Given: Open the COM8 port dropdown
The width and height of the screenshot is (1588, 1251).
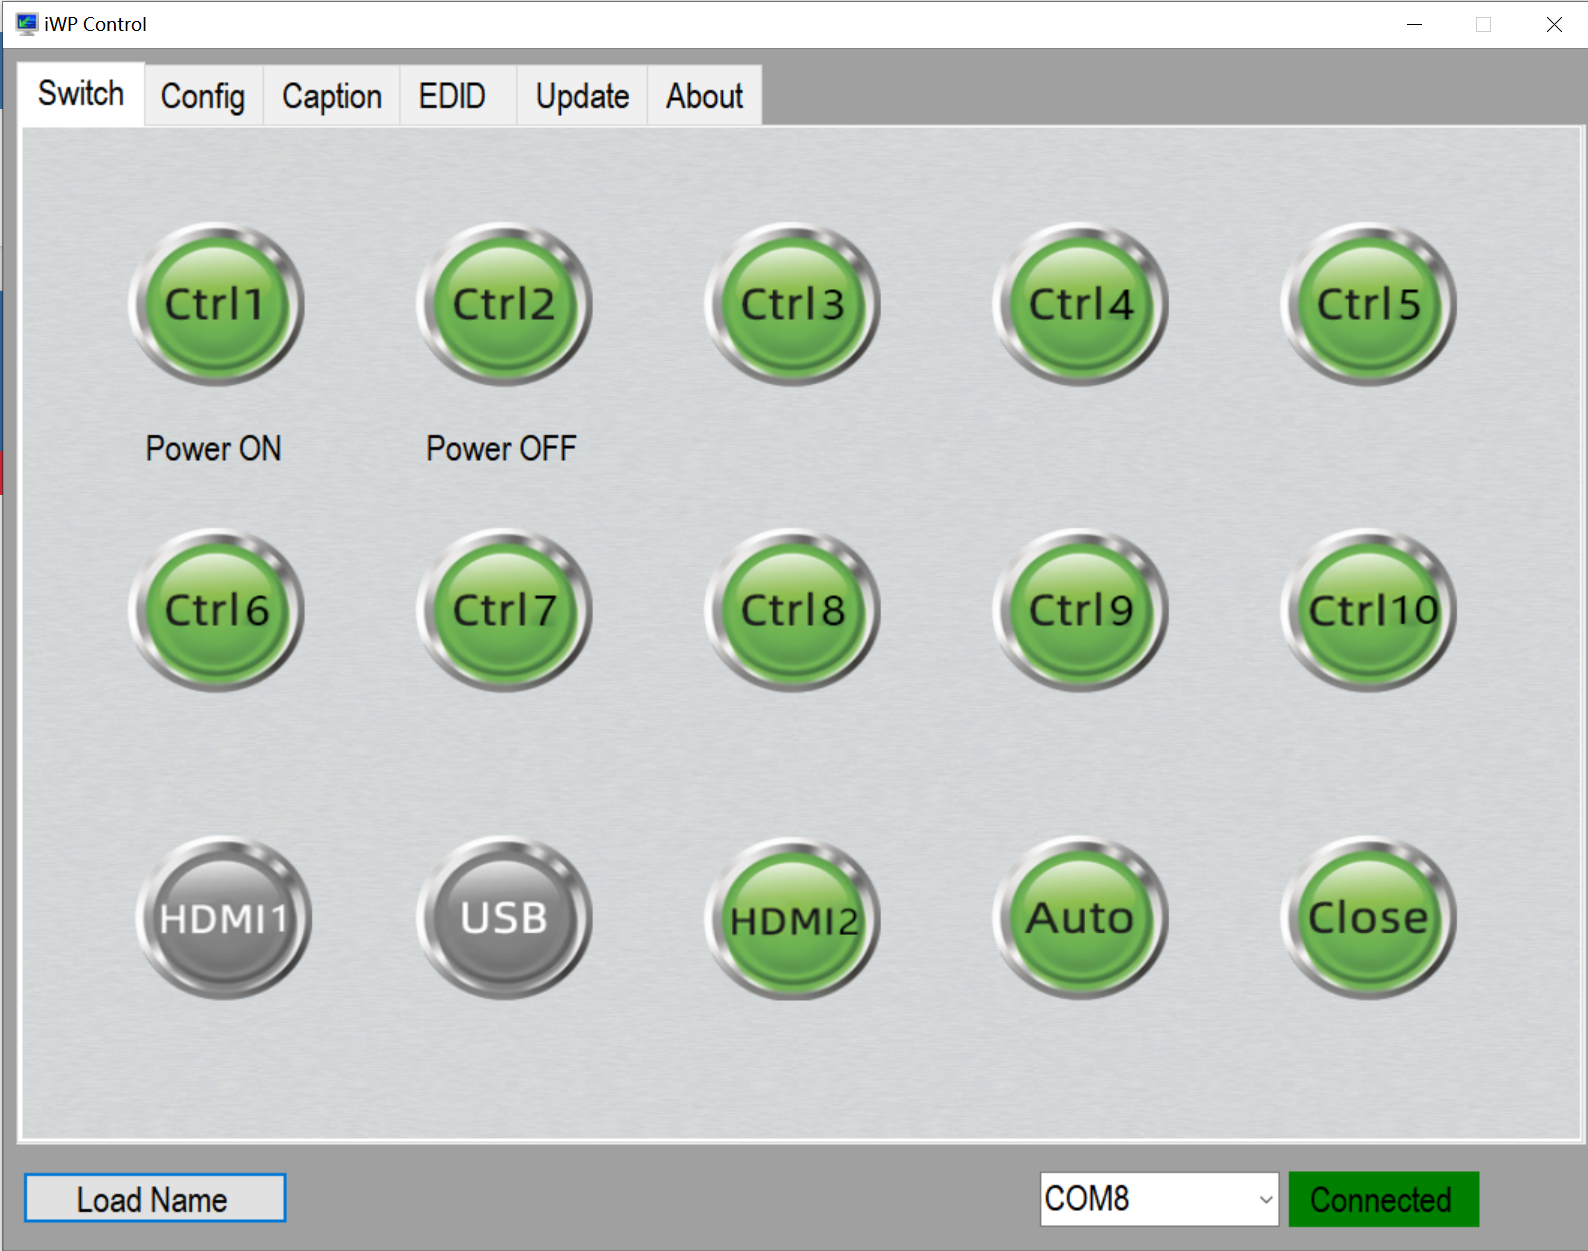Looking at the screenshot, I should tap(1159, 1199).
